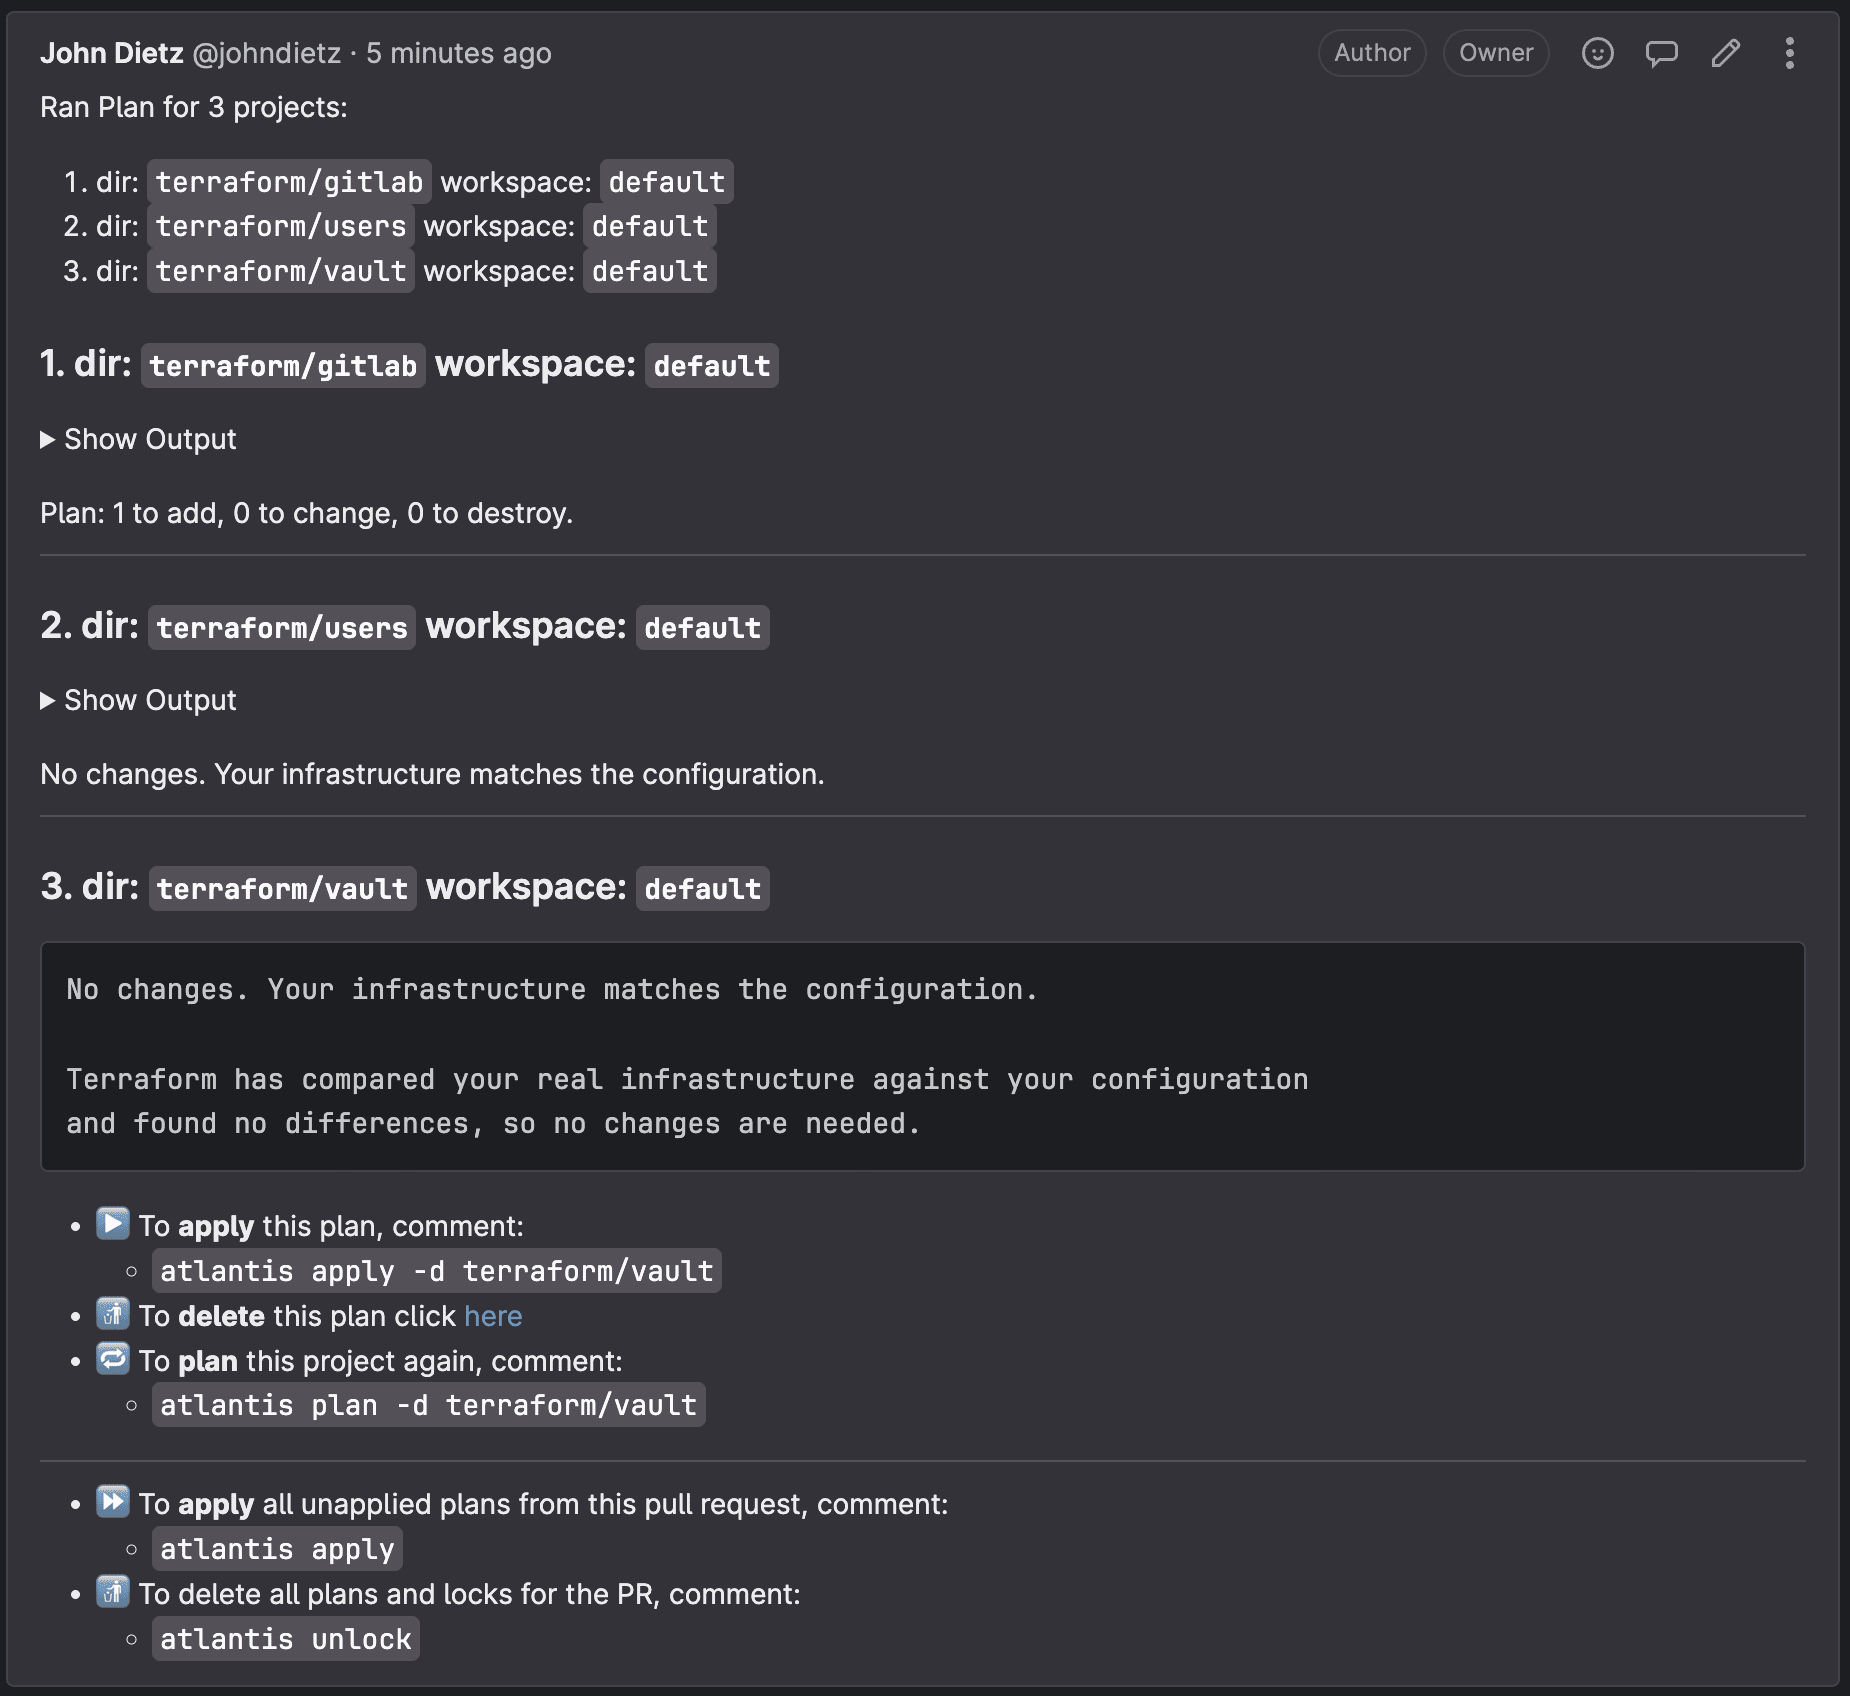Edit comment with pencil icon
The width and height of the screenshot is (1850, 1696).
click(1725, 53)
